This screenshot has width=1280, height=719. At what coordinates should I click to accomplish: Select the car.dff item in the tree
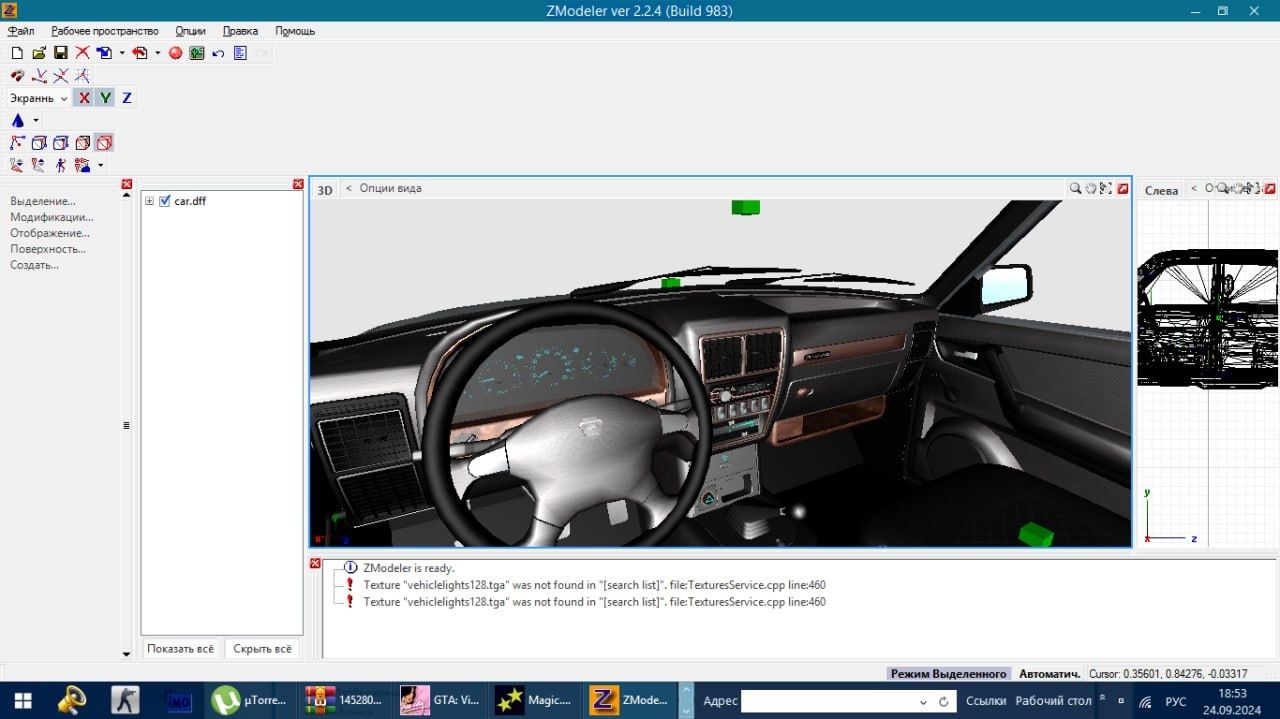tap(190, 201)
